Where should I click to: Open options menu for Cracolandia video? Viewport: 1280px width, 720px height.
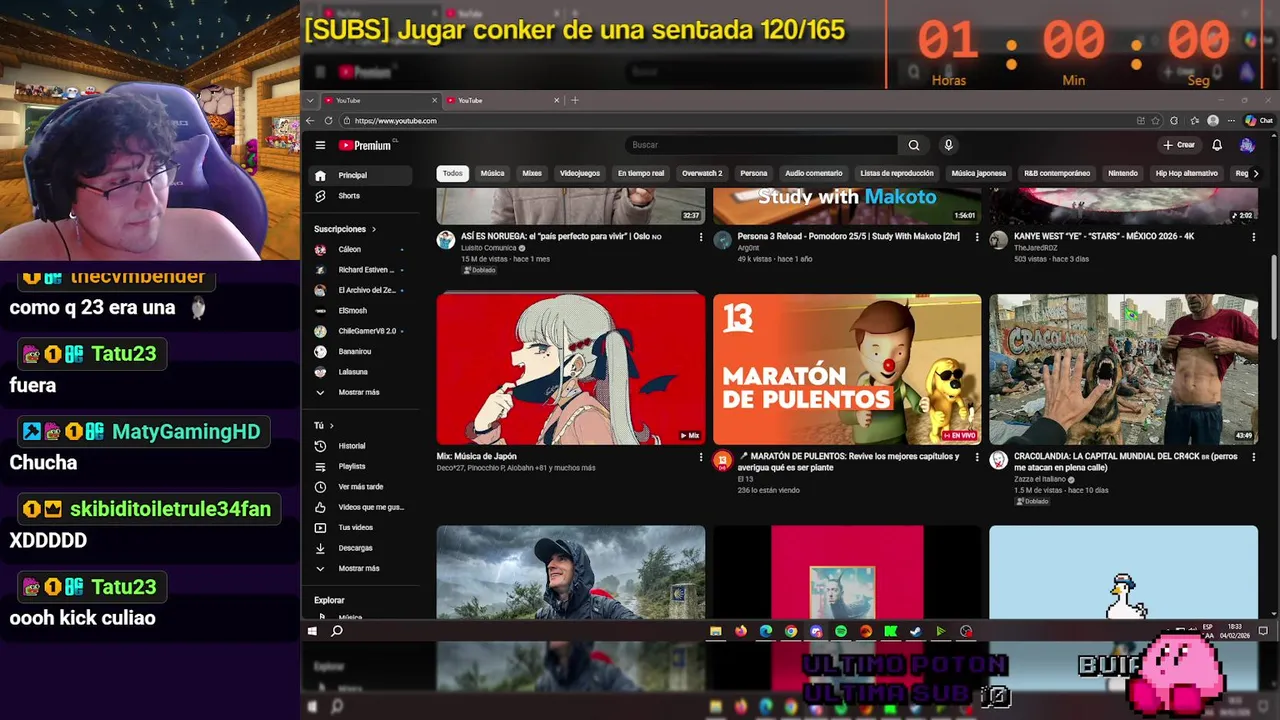coord(1253,457)
